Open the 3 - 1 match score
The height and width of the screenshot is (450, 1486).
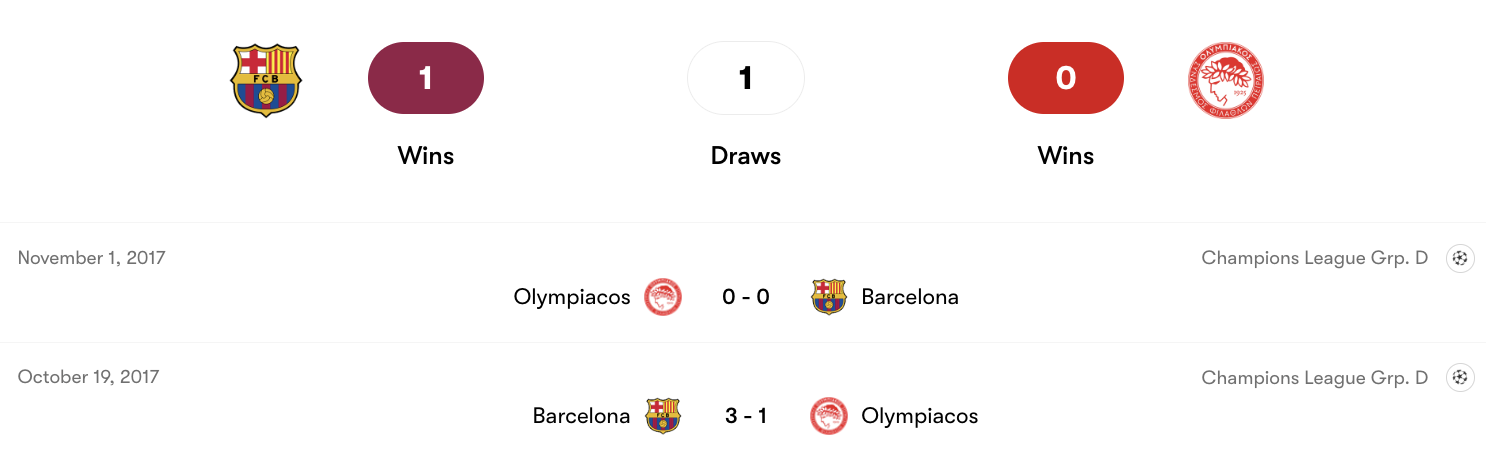(x=746, y=416)
